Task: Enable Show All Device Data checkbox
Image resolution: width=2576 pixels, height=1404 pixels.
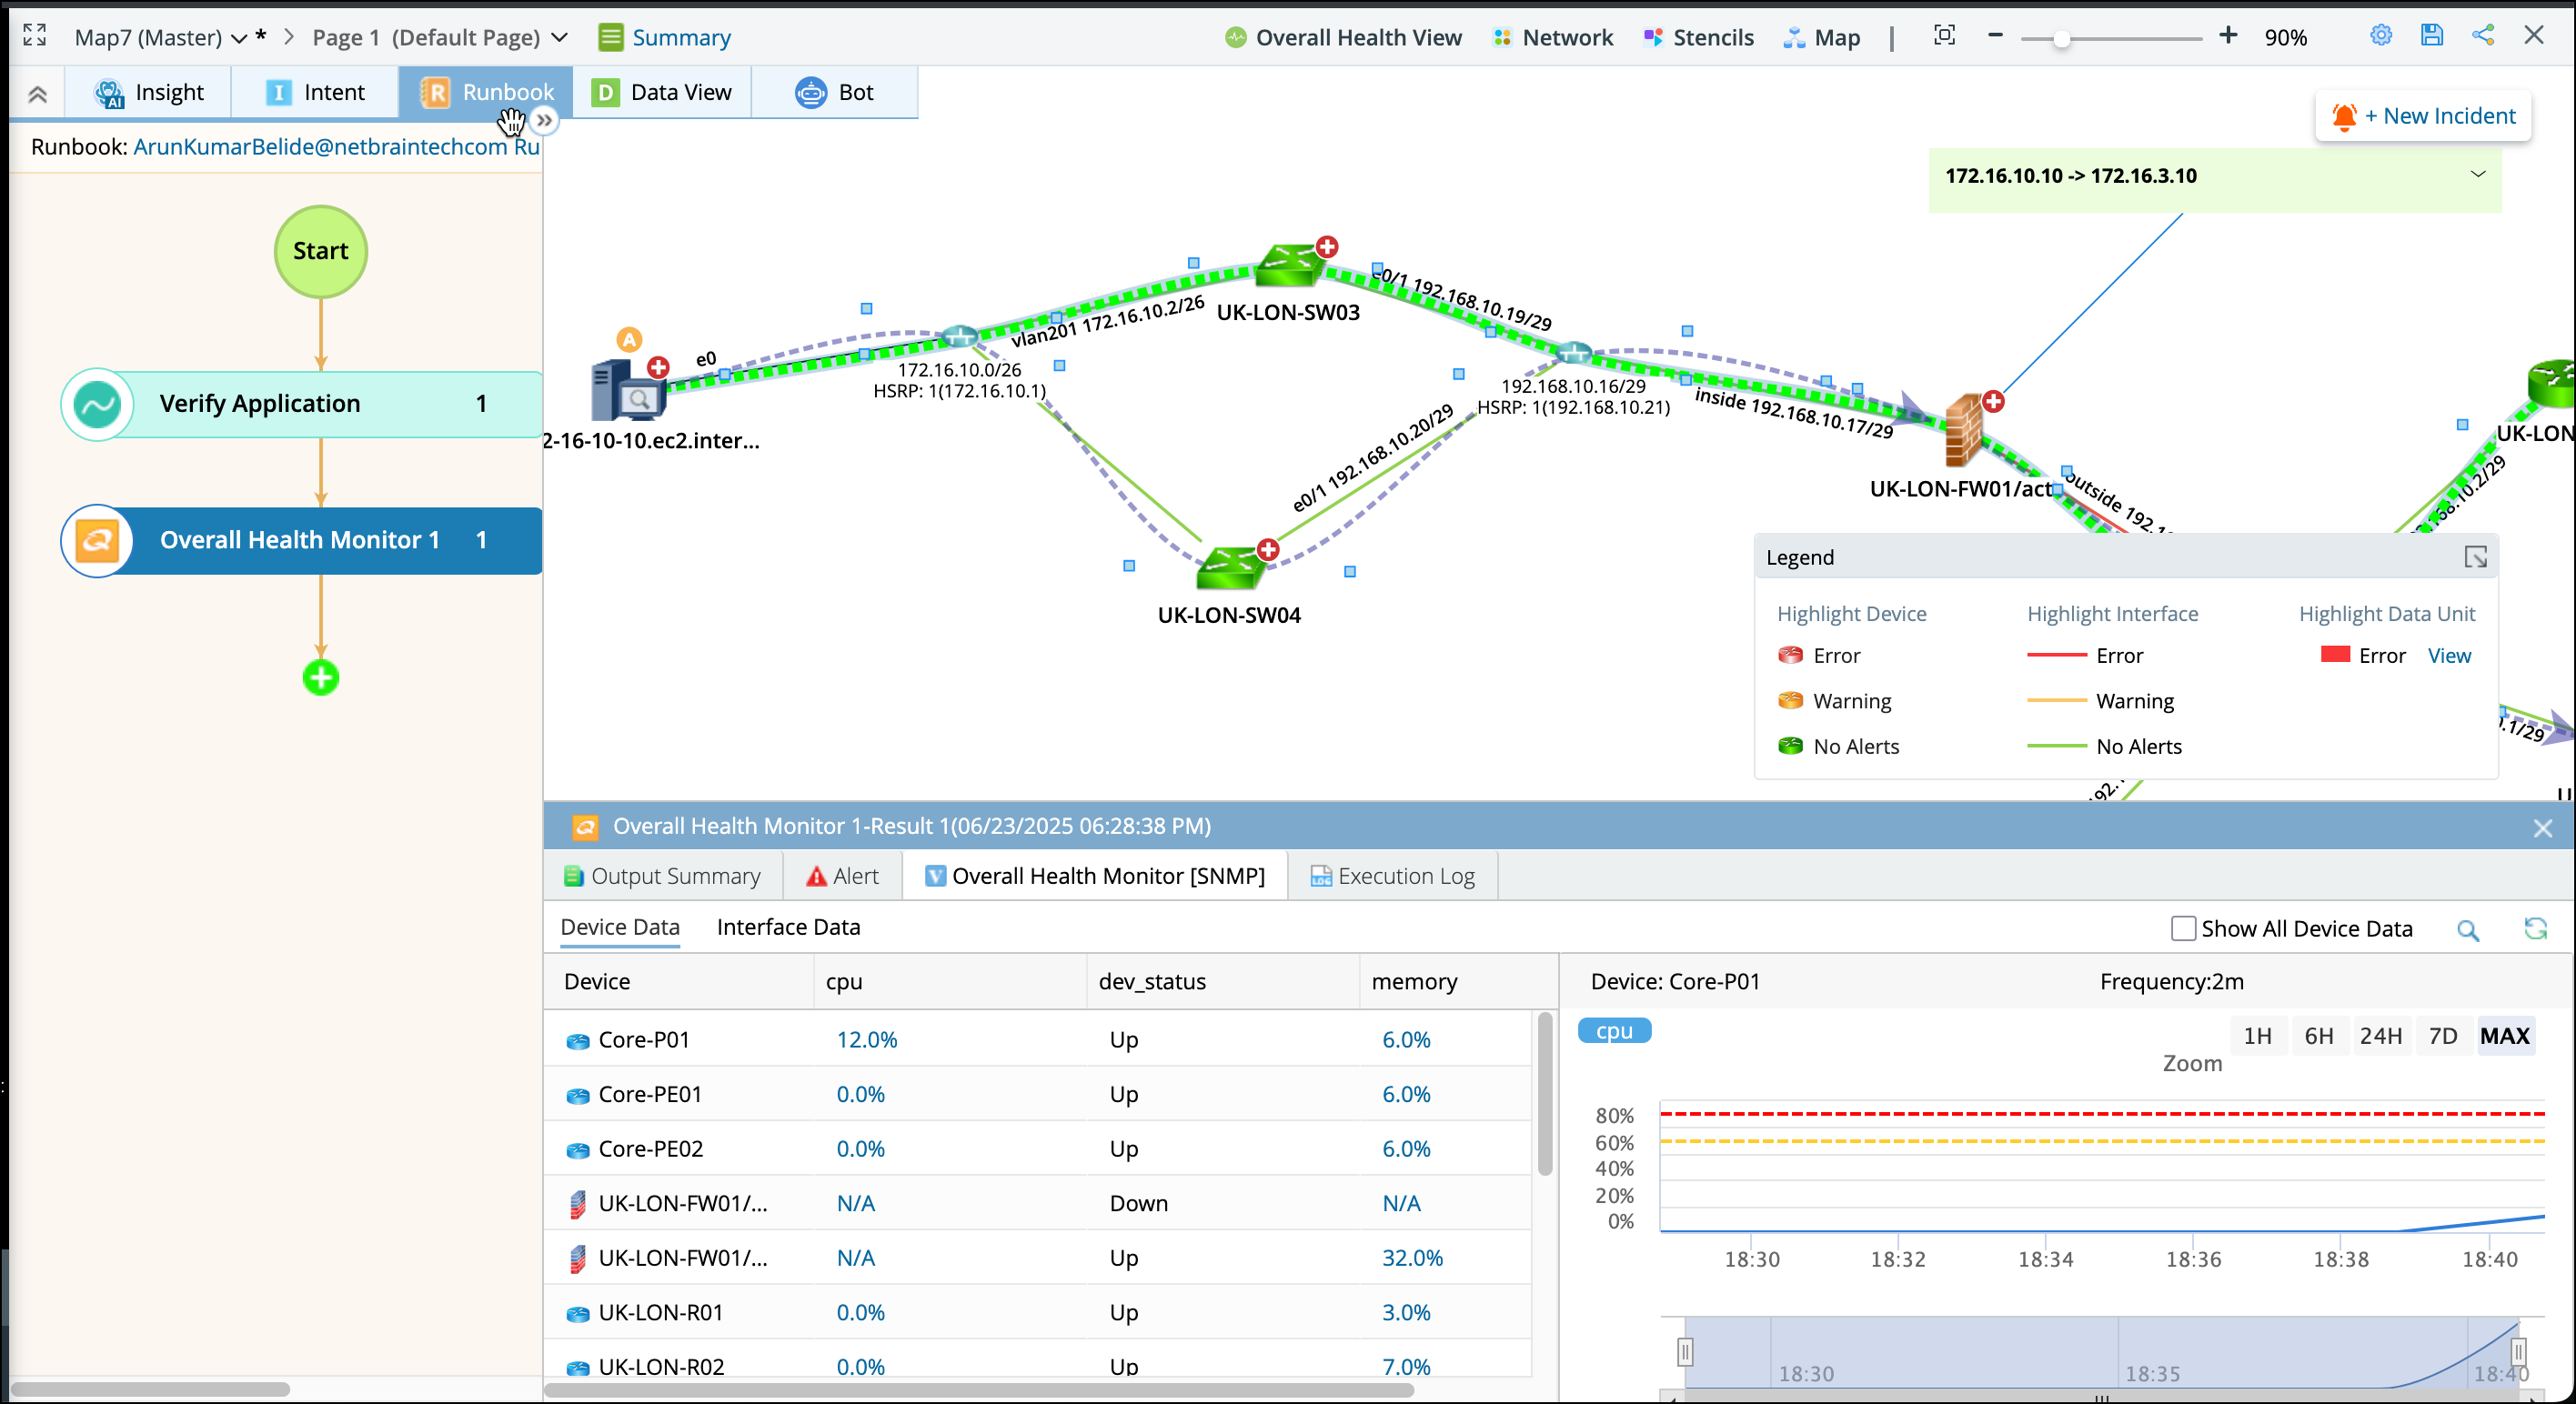Action: [x=2183, y=929]
